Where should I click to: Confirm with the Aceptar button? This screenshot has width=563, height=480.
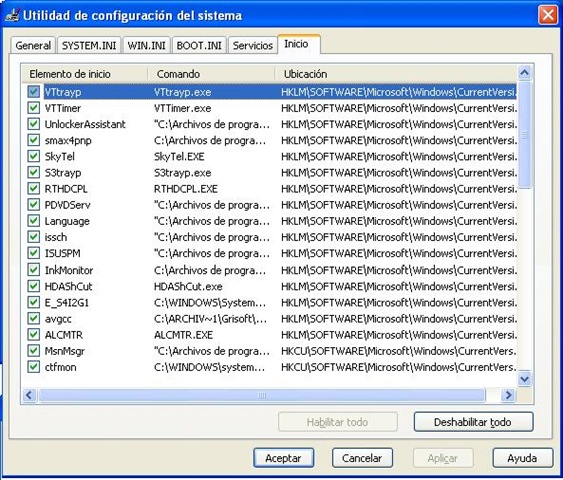(x=283, y=458)
